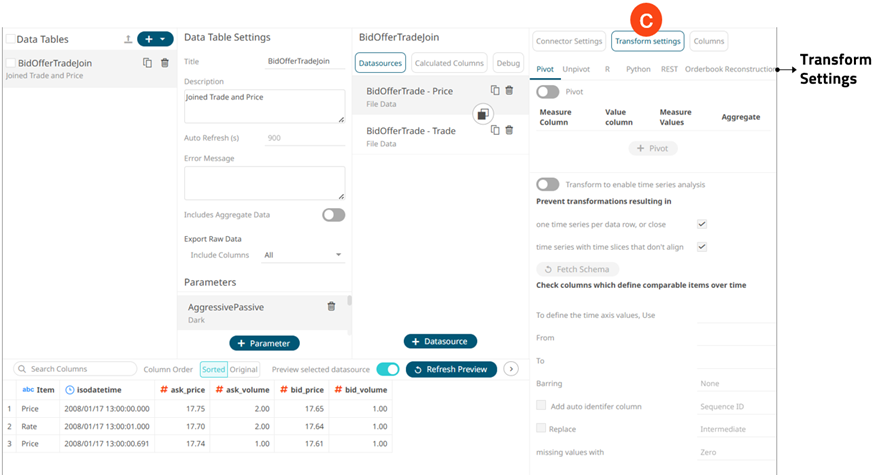Click the join icon between the datasources

[483, 114]
